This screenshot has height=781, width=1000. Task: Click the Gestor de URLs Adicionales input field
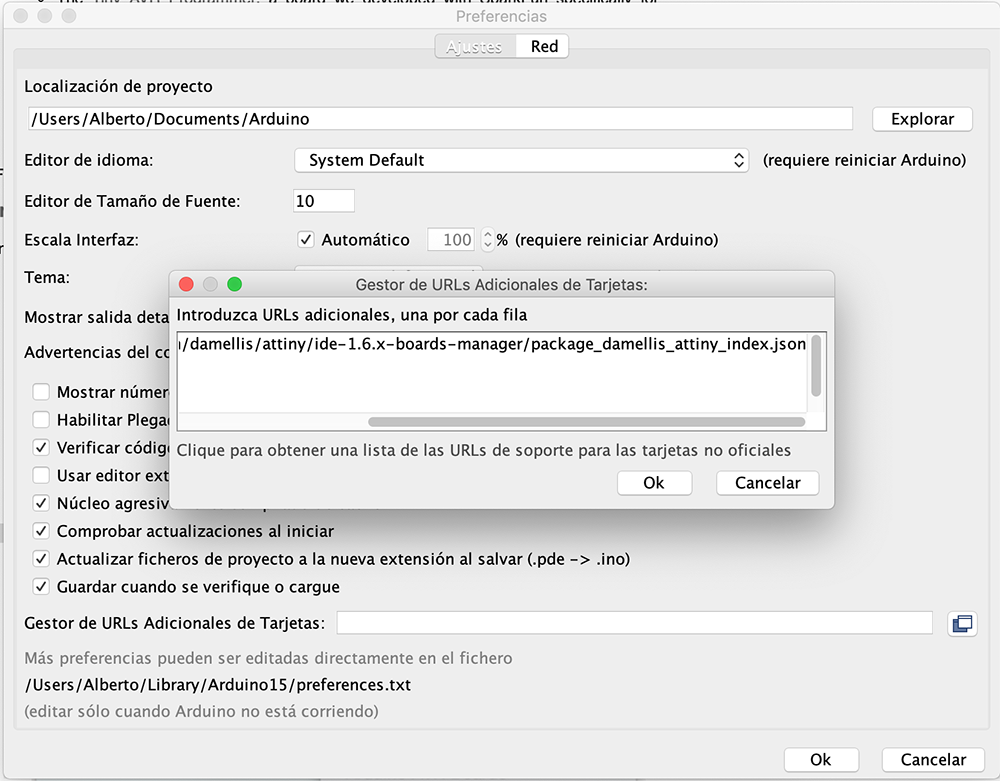click(635, 623)
